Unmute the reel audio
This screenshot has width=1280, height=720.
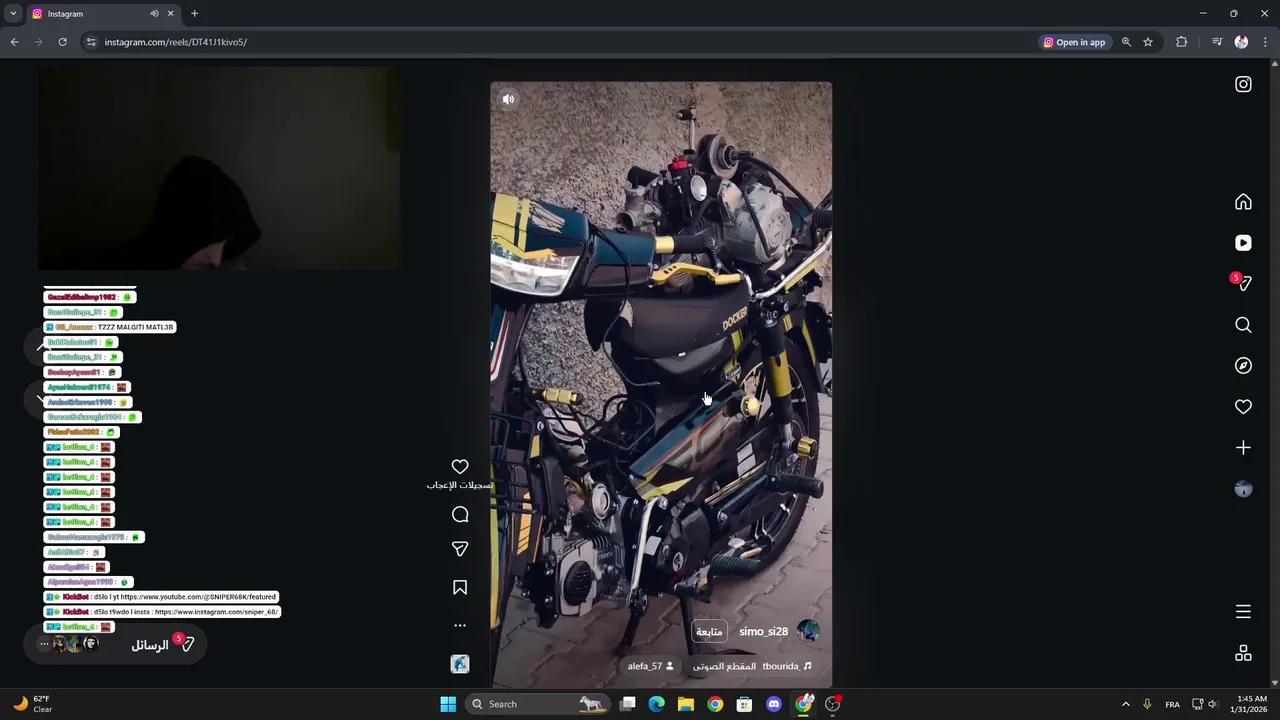tap(508, 98)
